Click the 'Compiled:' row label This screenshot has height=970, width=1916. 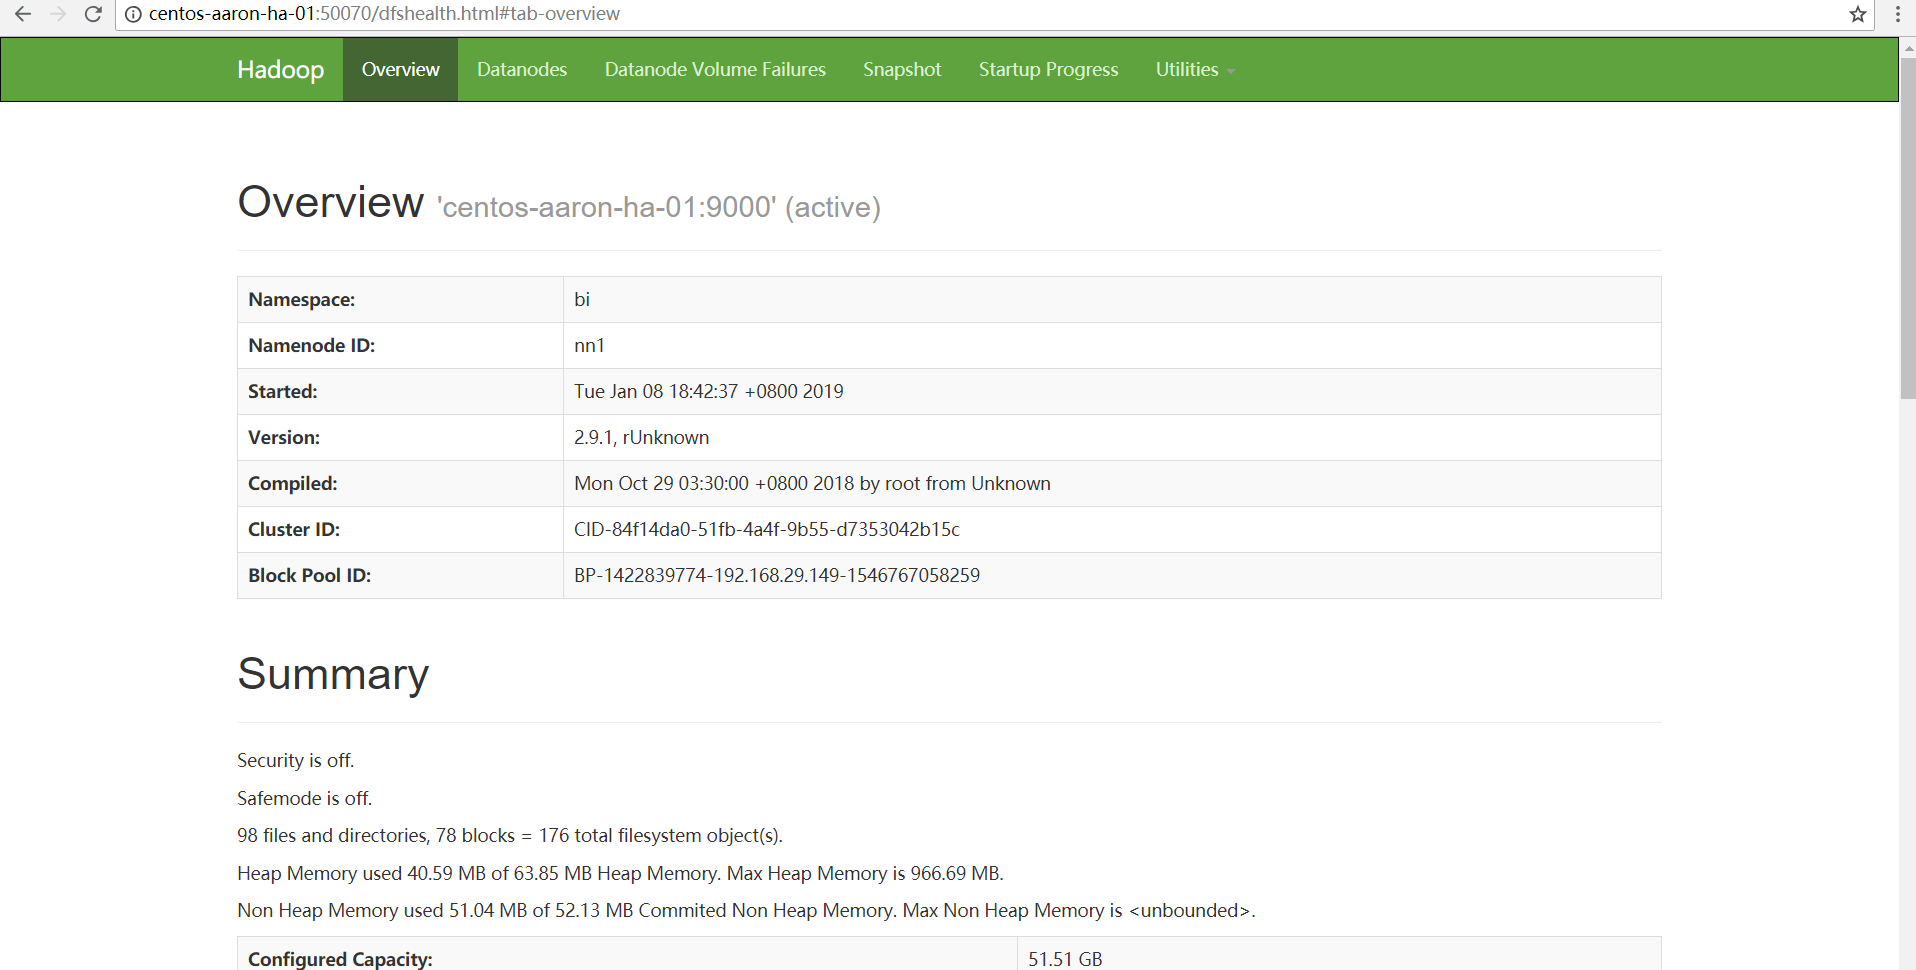(293, 483)
